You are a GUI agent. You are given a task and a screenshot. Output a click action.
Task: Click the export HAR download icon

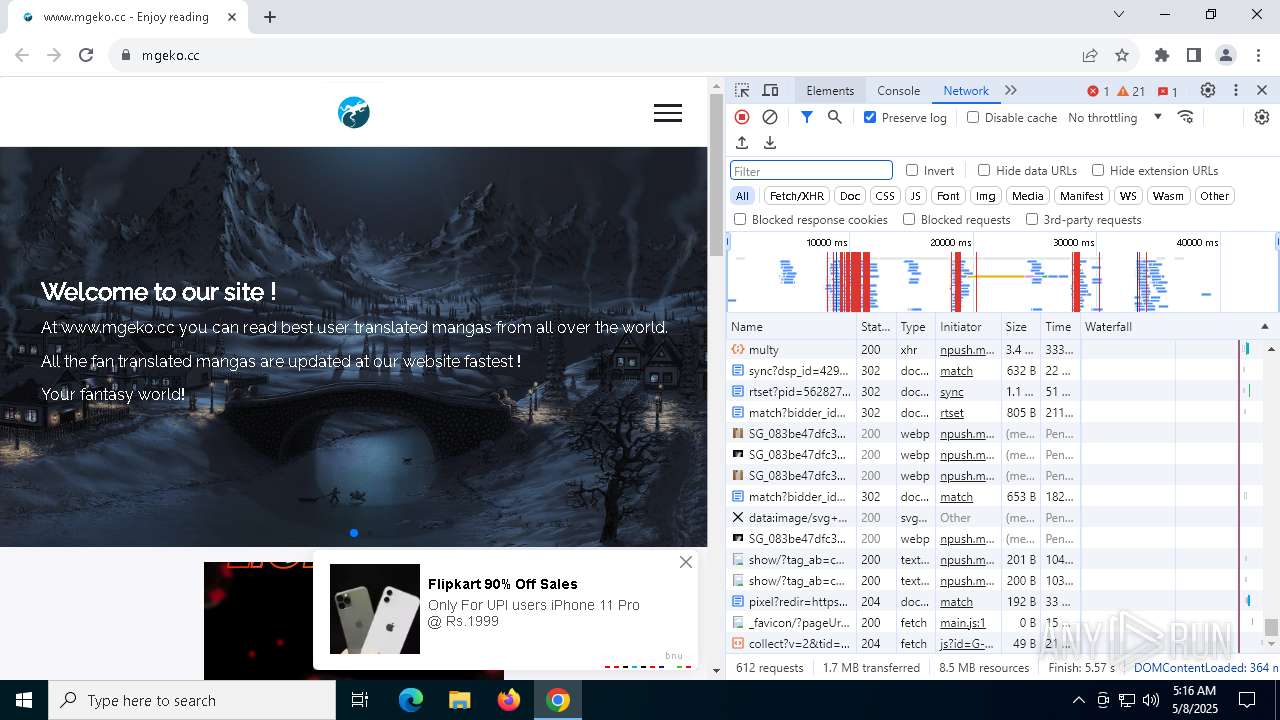coord(770,143)
